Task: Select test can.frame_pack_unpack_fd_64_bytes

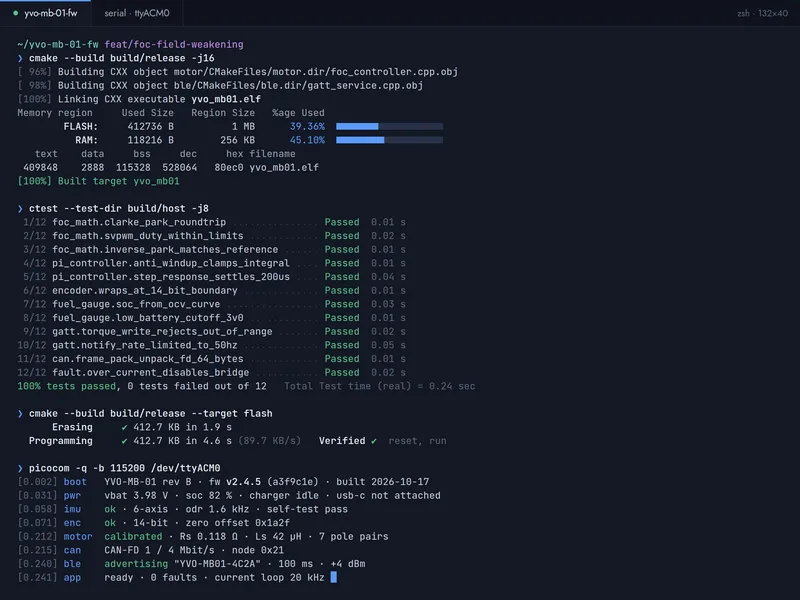Action: pos(147,359)
